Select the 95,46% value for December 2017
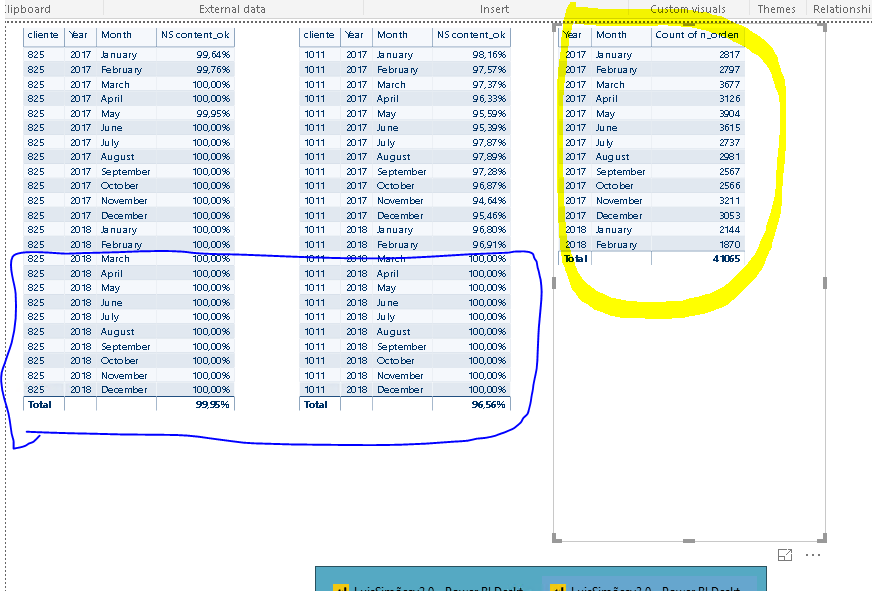Viewport: 872px width, 591px height. coord(489,215)
